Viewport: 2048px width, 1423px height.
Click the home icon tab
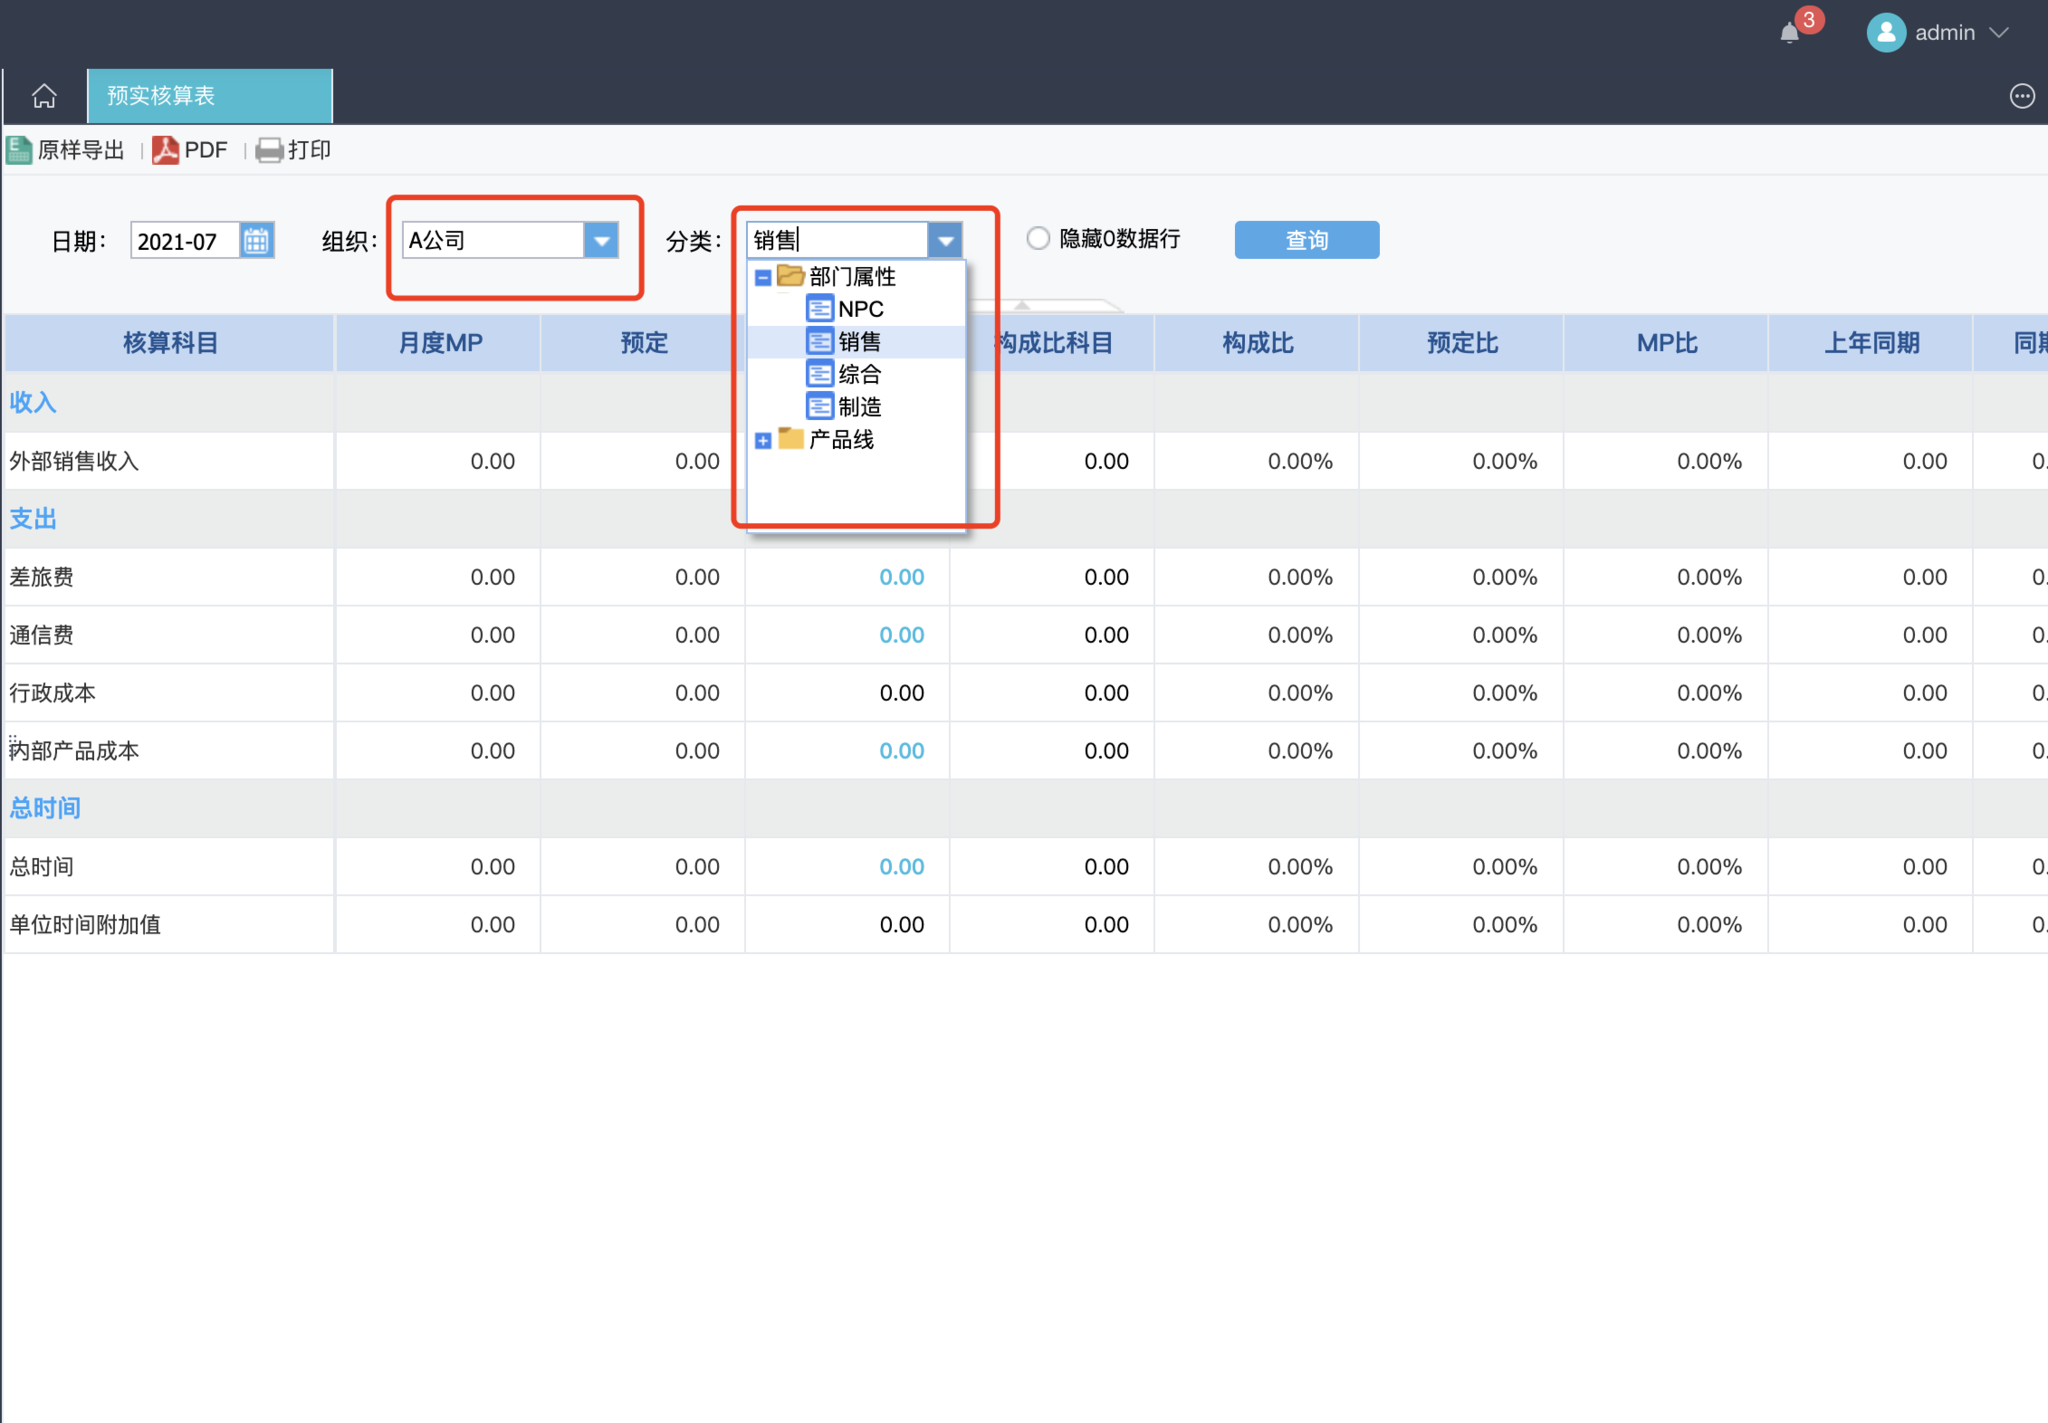click(44, 96)
